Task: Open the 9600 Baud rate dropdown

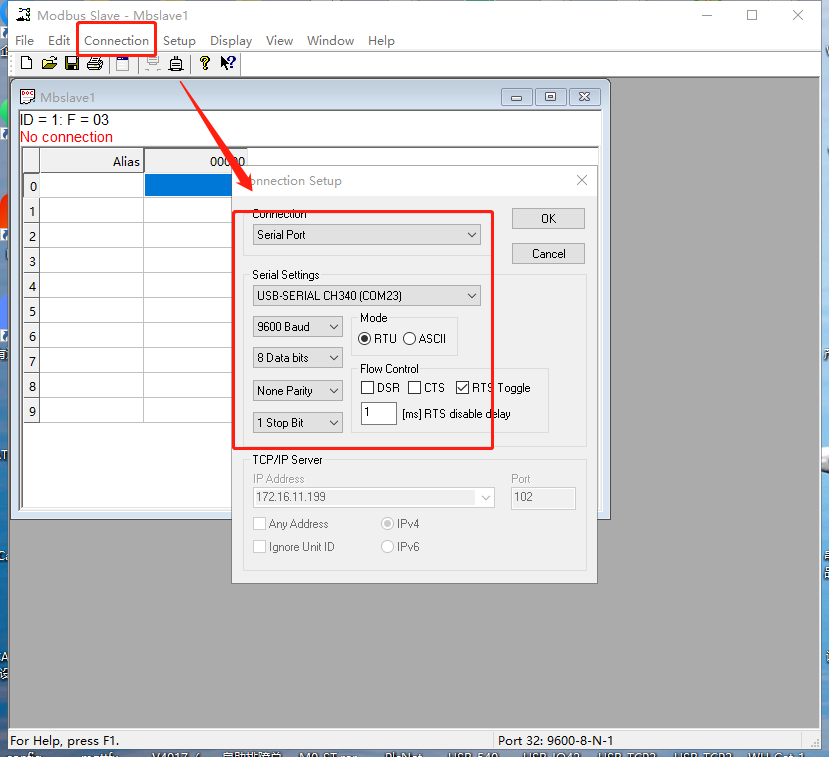Action: pyautogui.click(x=298, y=327)
